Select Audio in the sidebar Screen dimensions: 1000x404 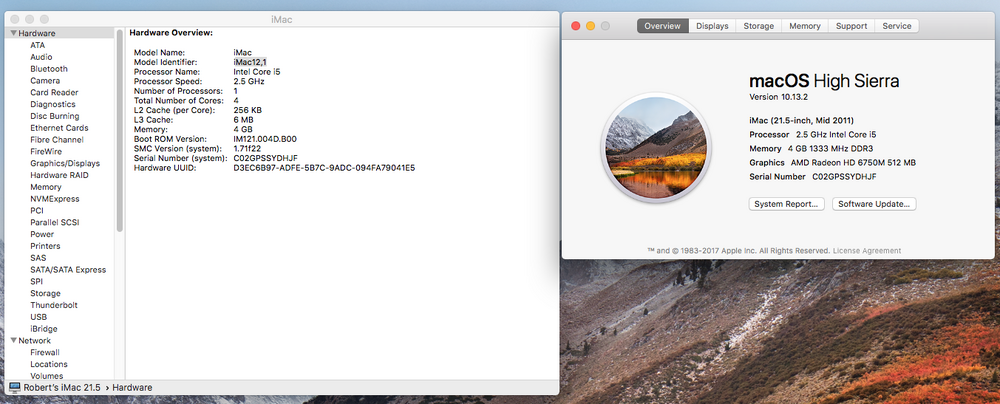[41, 57]
